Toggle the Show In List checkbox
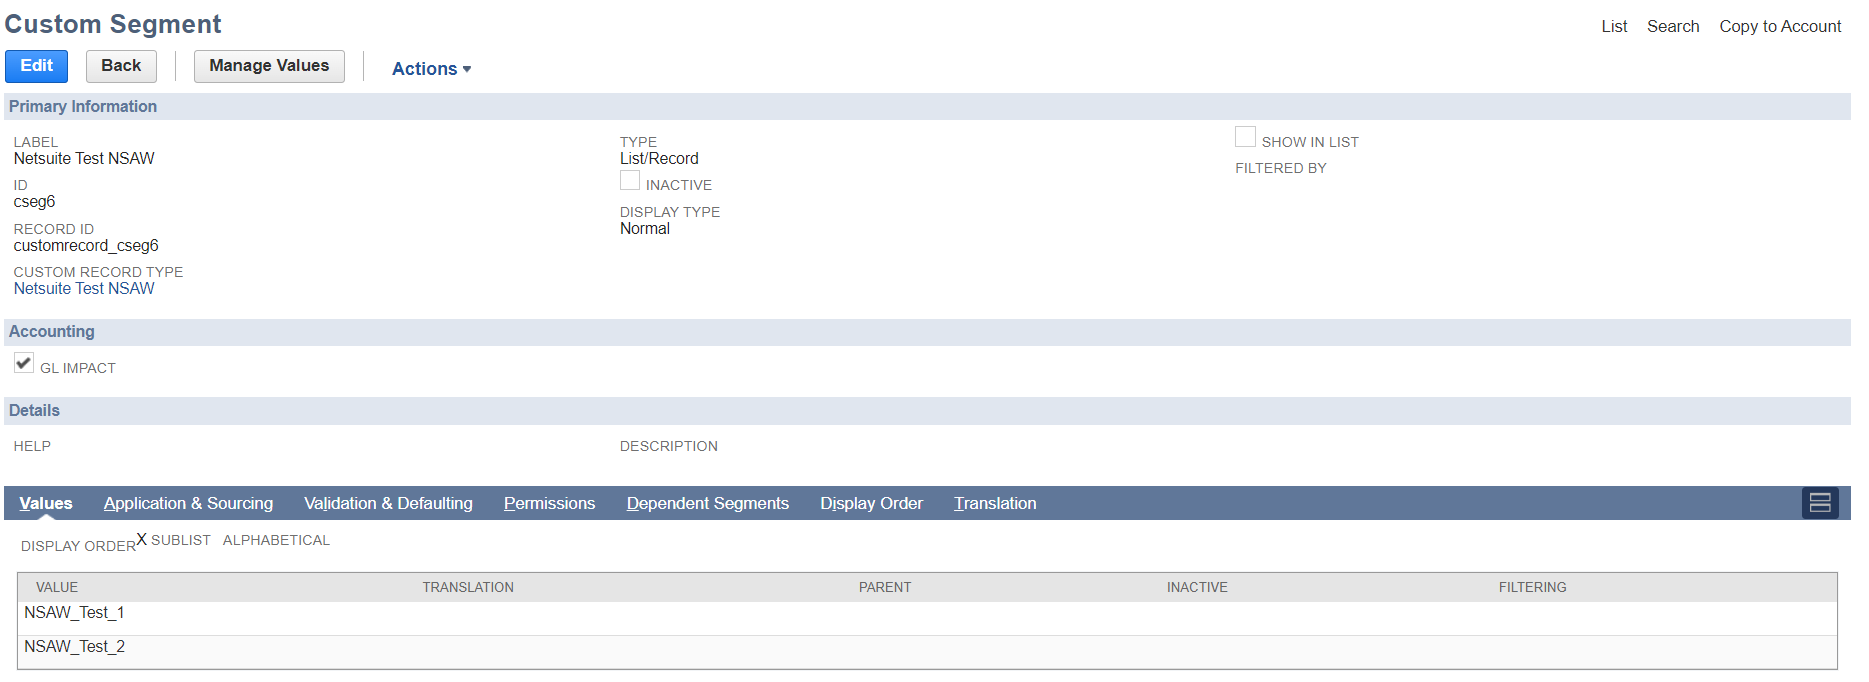The image size is (1869, 682). pyautogui.click(x=1245, y=137)
